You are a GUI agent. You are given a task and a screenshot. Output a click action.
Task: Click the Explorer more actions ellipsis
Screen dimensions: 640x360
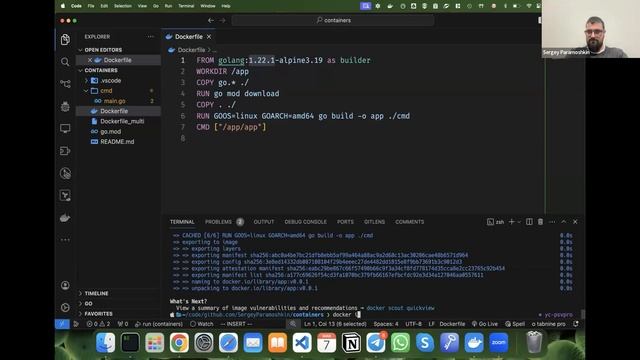pyautogui.click(x=151, y=37)
